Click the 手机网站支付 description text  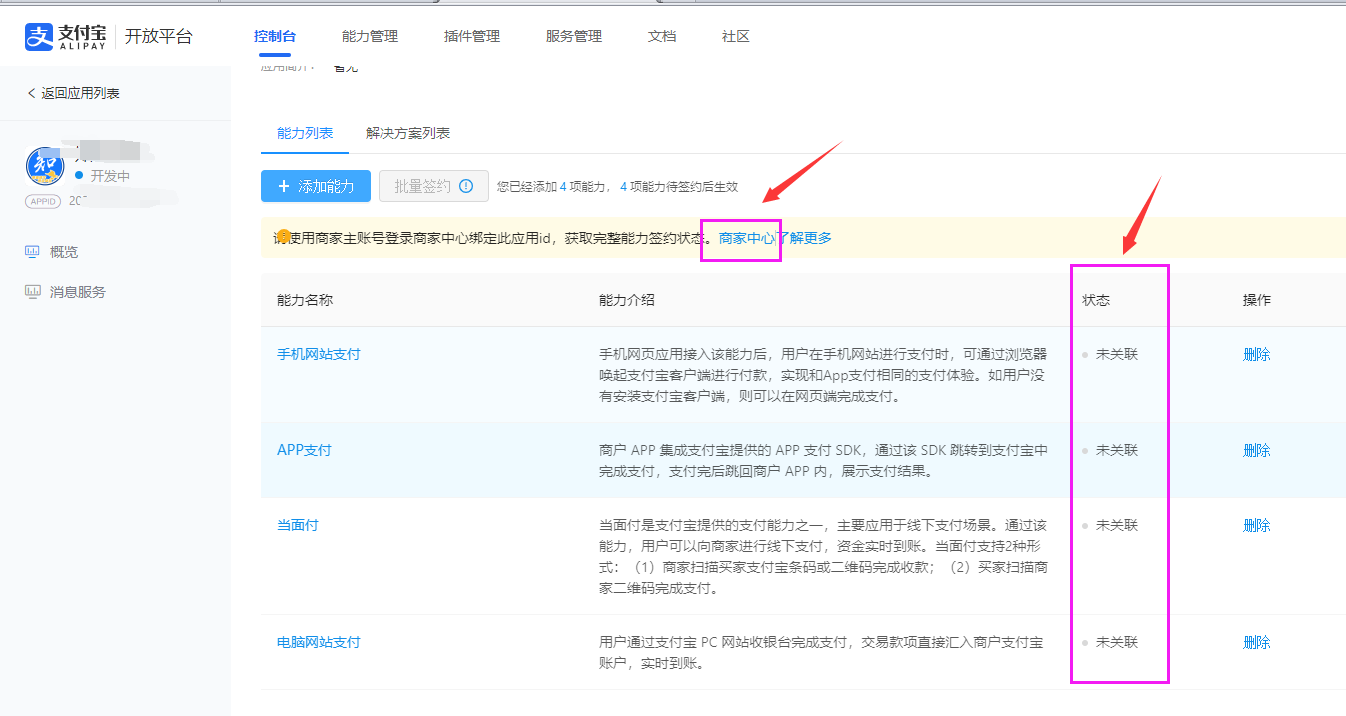click(x=824, y=375)
